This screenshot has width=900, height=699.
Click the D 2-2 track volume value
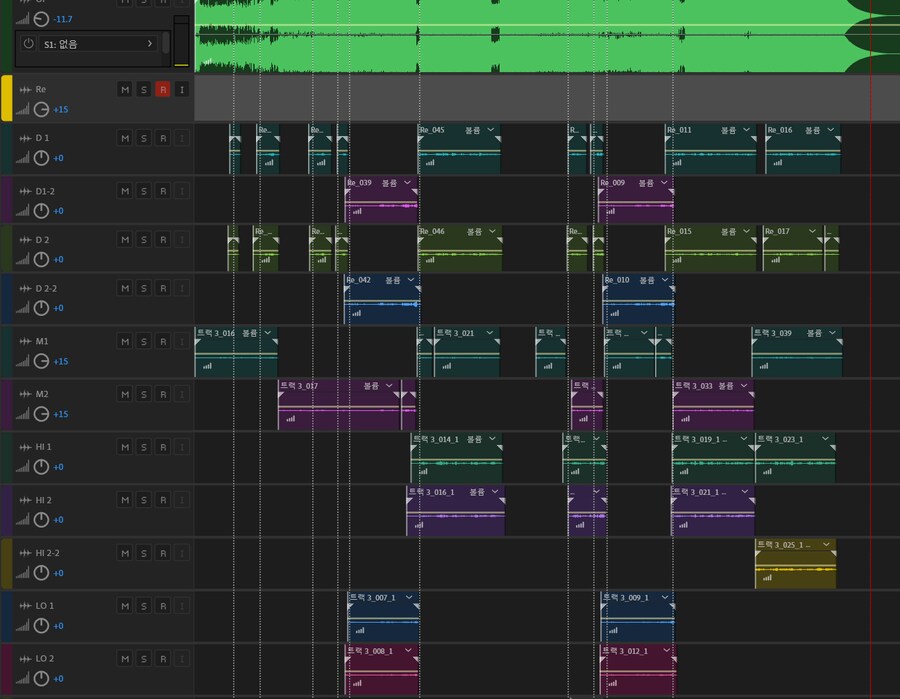58,311
